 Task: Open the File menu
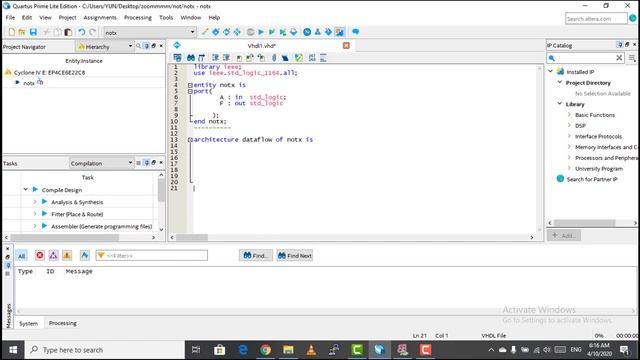click(x=10, y=18)
